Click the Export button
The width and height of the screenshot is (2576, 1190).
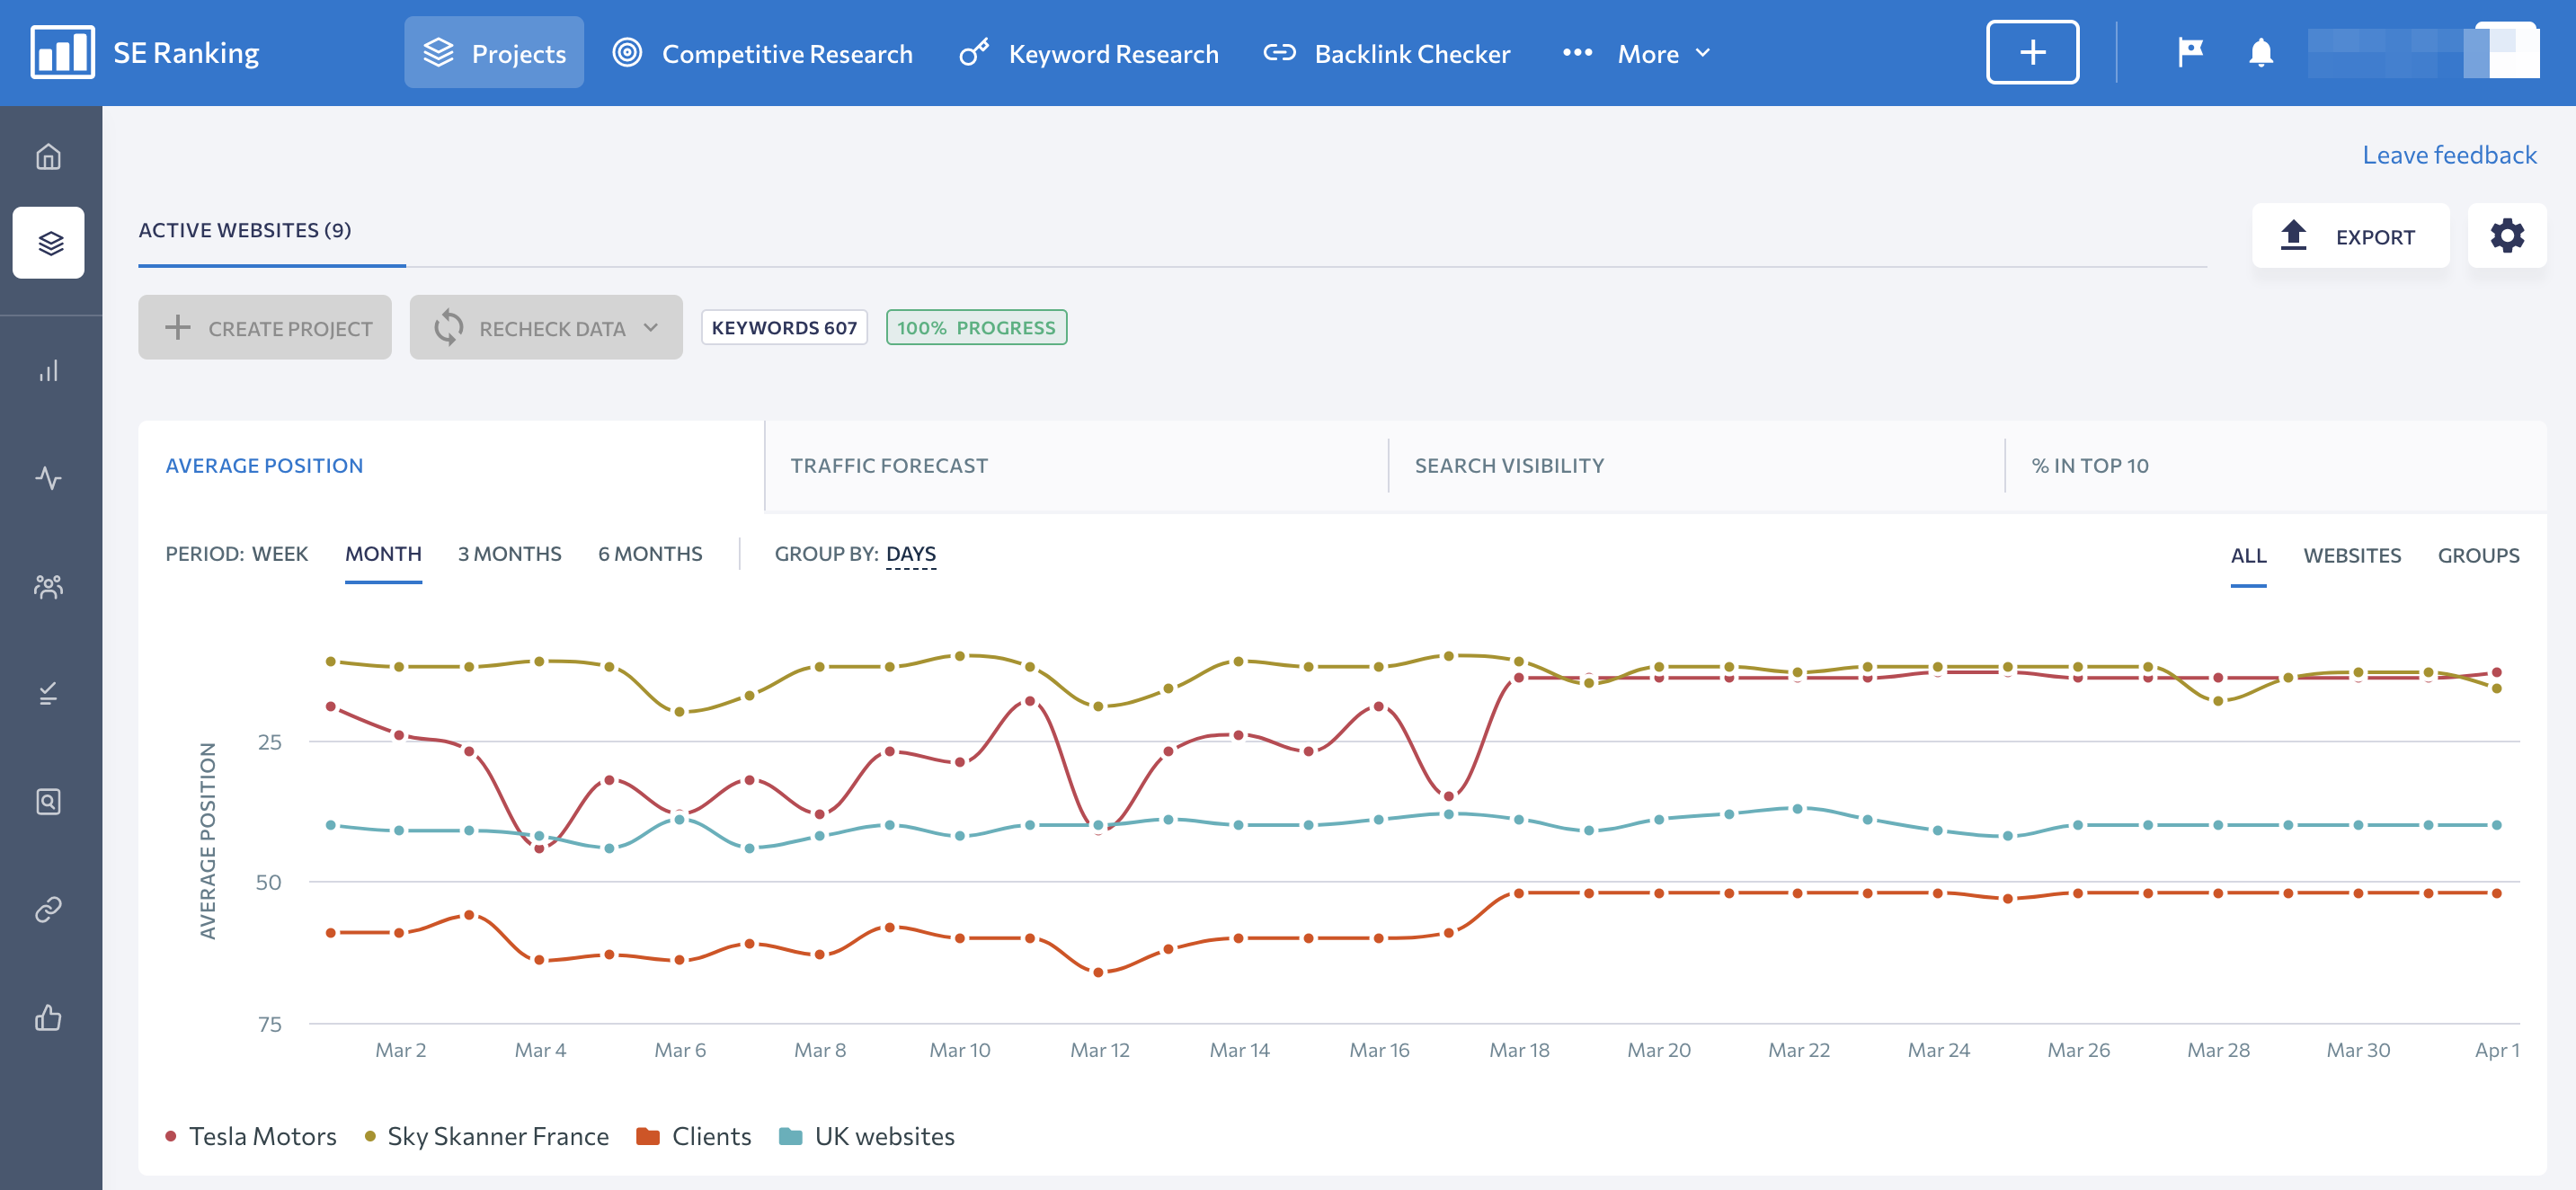coord(2349,236)
